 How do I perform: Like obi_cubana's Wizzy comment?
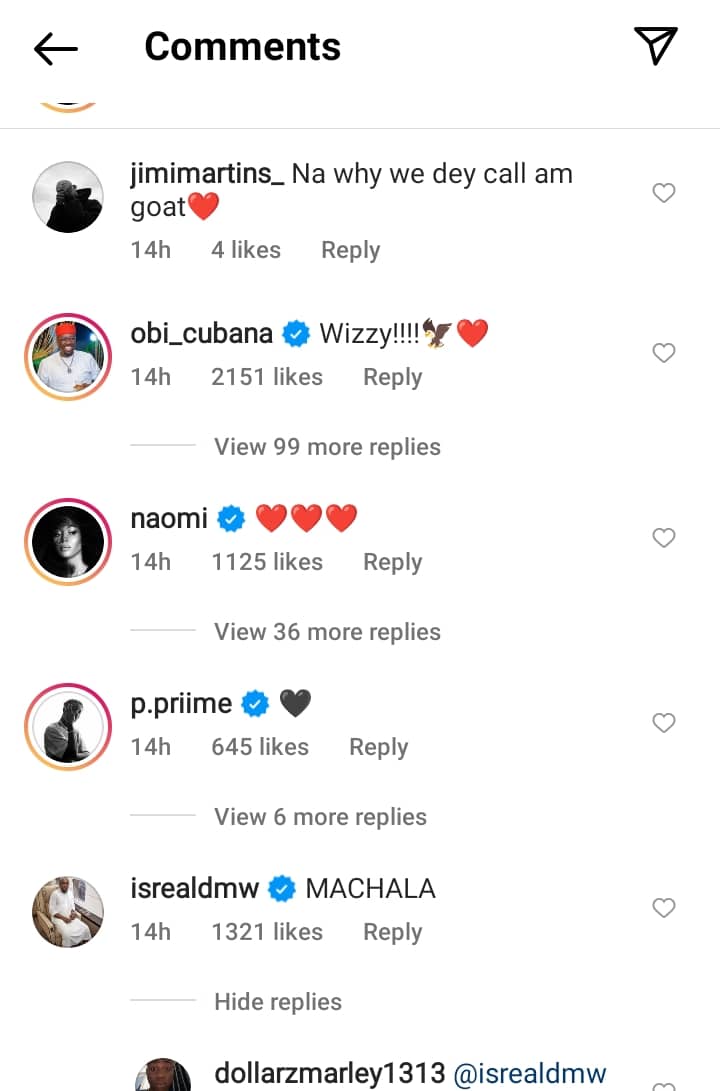click(x=664, y=353)
